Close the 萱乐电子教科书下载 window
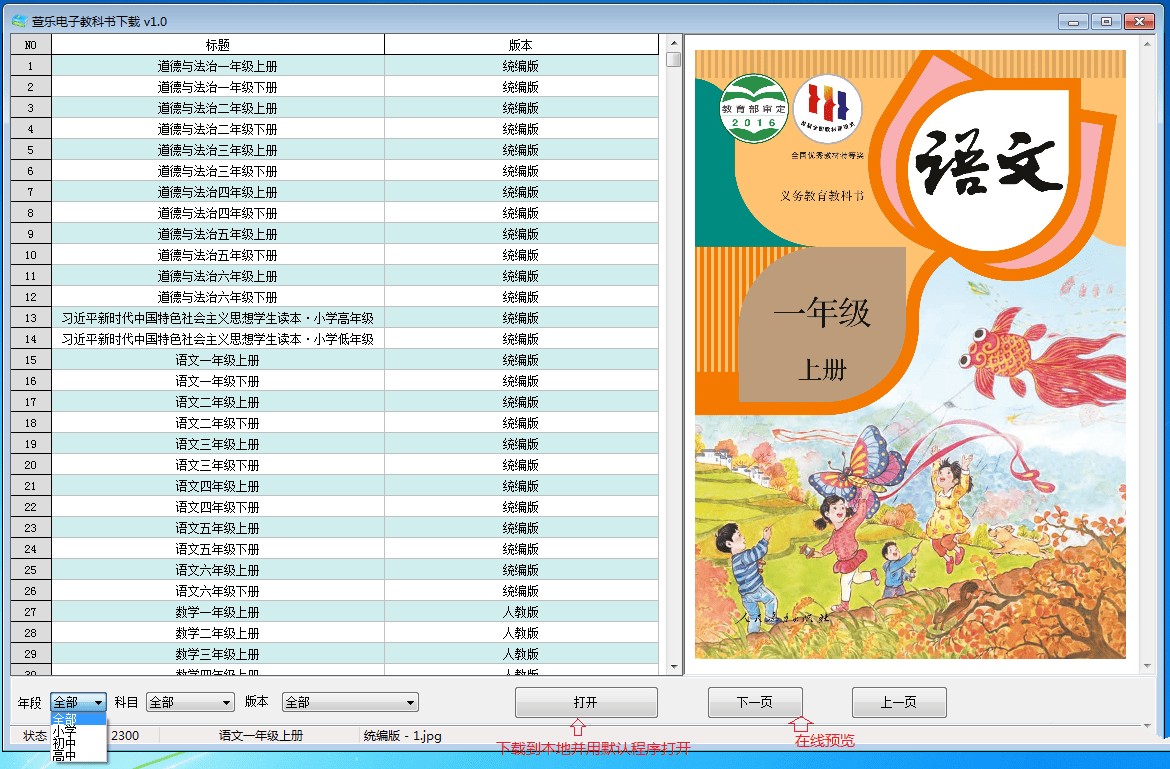This screenshot has height=769, width=1170. point(1139,22)
